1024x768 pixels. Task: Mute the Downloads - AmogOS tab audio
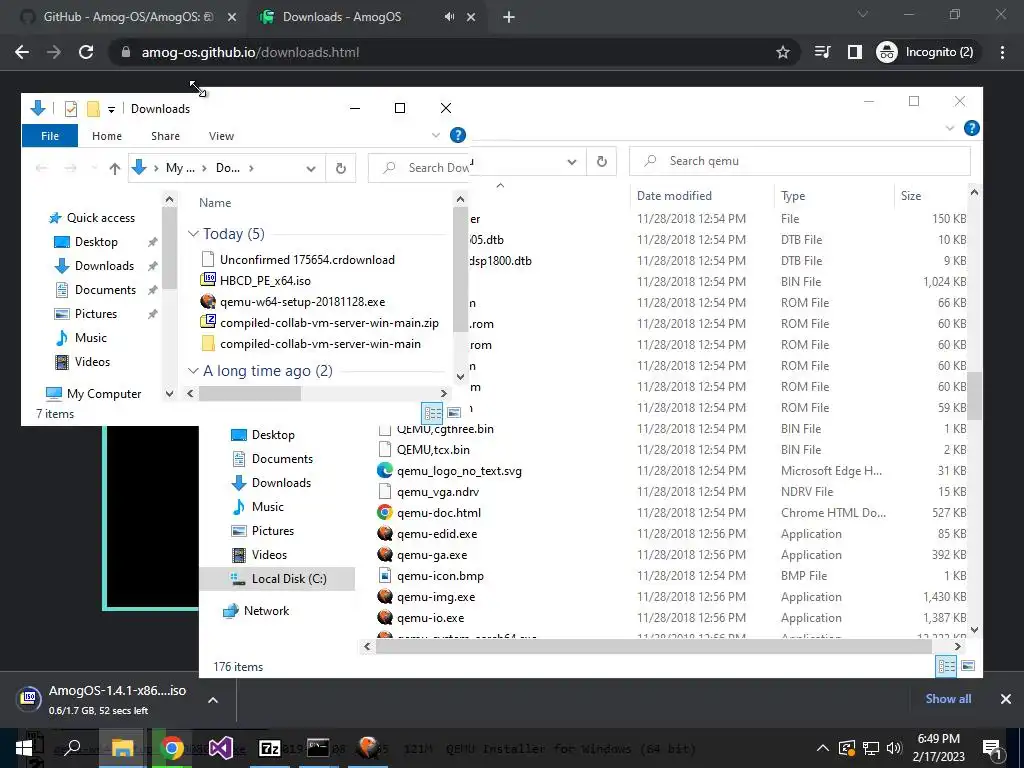449,17
